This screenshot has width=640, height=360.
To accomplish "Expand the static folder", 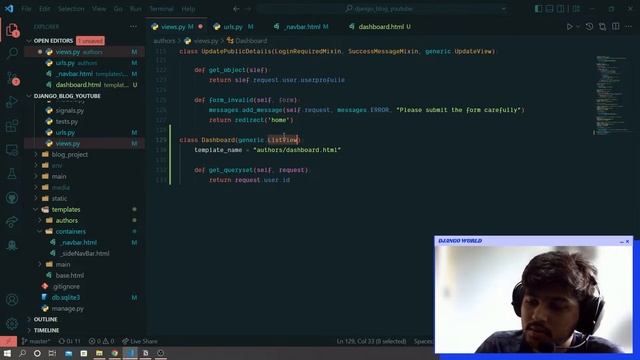I will click(x=59, y=198).
